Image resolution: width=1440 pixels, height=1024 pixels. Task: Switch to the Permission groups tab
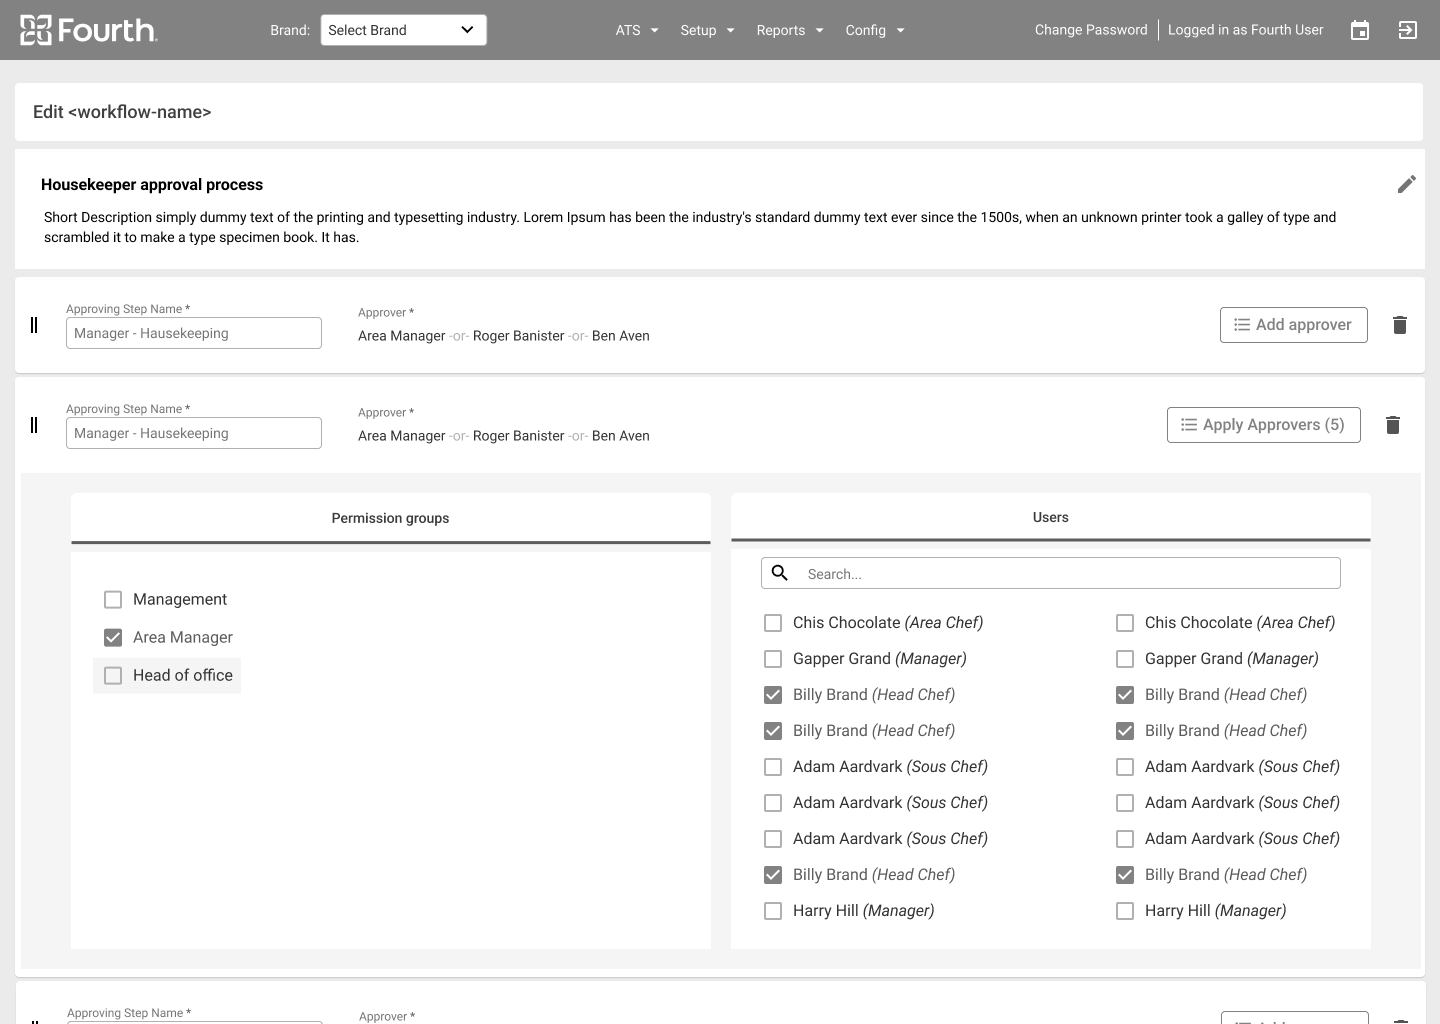(x=390, y=518)
